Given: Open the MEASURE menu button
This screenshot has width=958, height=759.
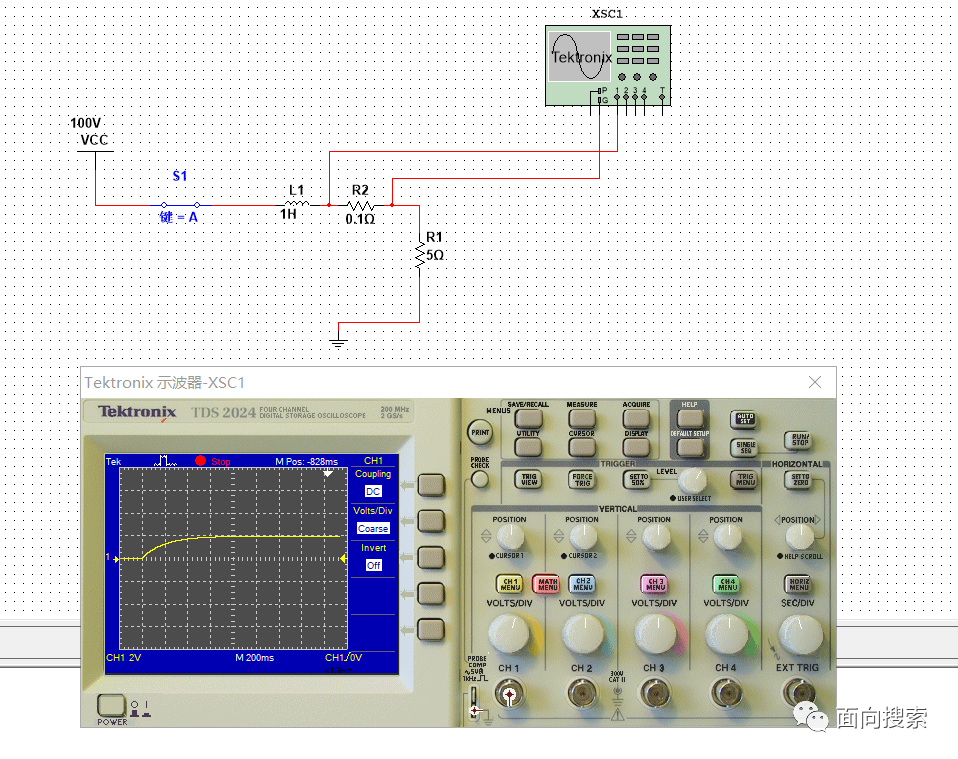Looking at the screenshot, I should pyautogui.click(x=582, y=419).
